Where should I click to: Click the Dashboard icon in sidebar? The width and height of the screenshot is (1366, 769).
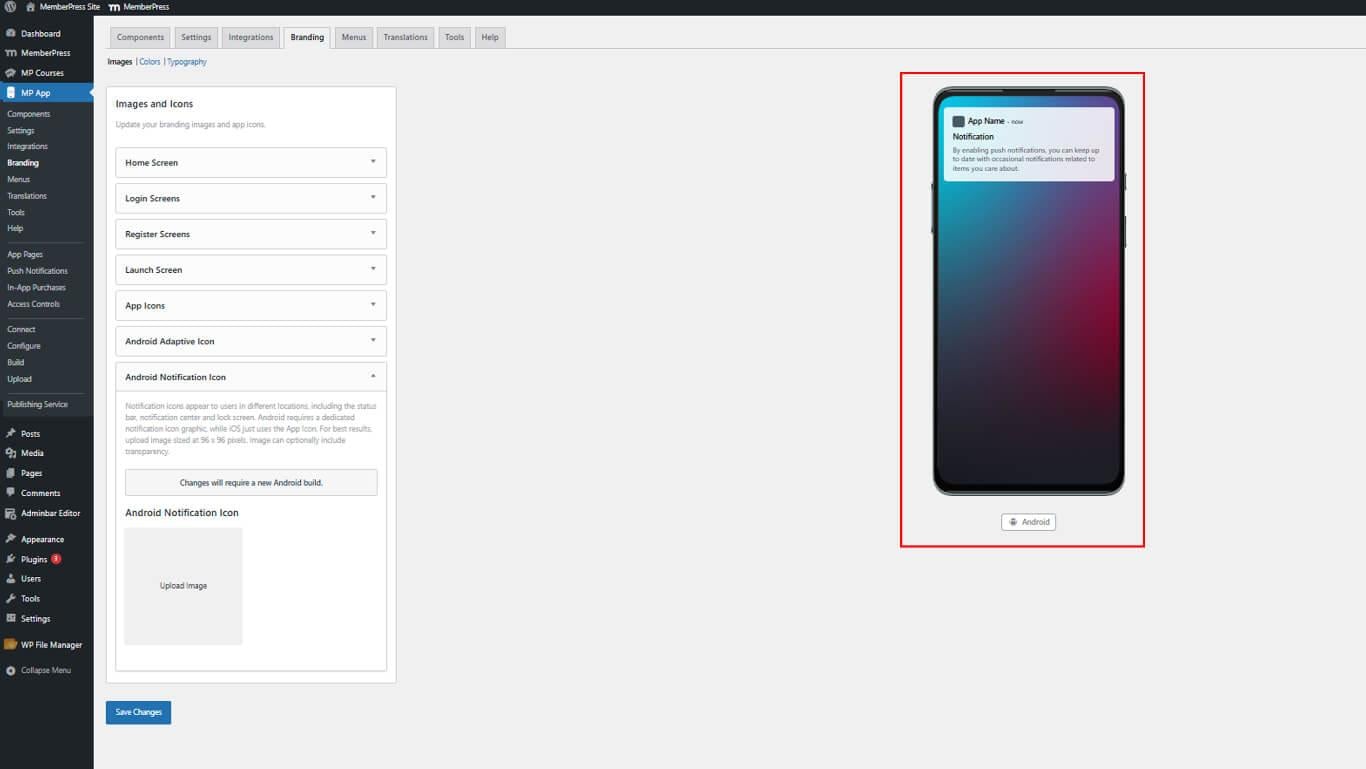[x=10, y=34]
